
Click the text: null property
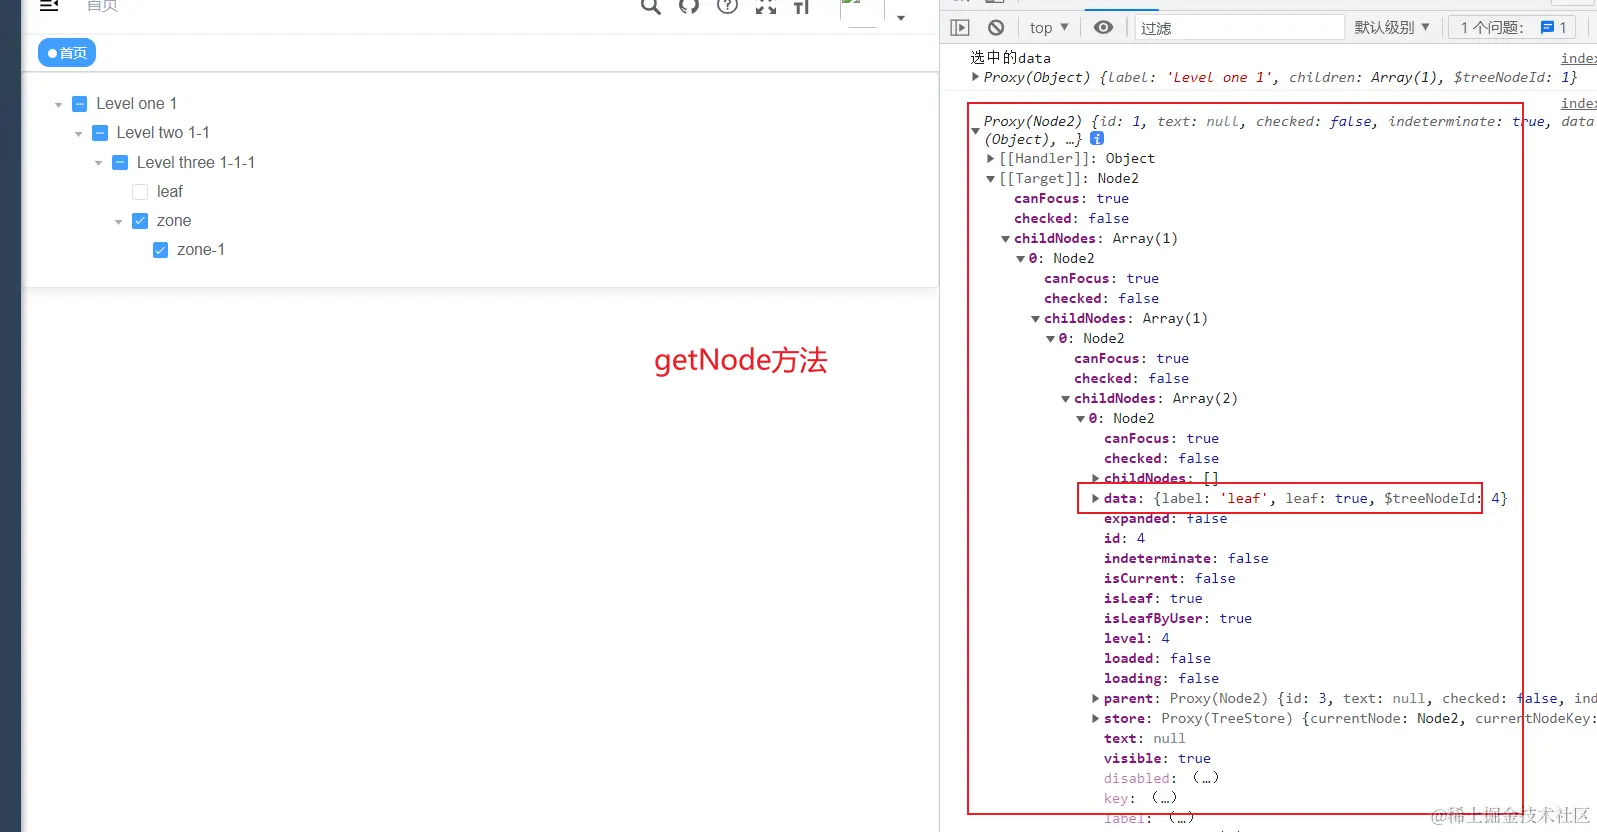tap(1145, 738)
